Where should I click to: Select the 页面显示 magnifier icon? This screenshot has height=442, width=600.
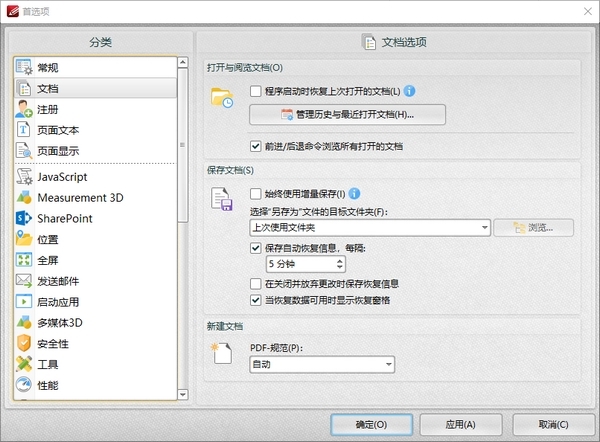(24, 151)
